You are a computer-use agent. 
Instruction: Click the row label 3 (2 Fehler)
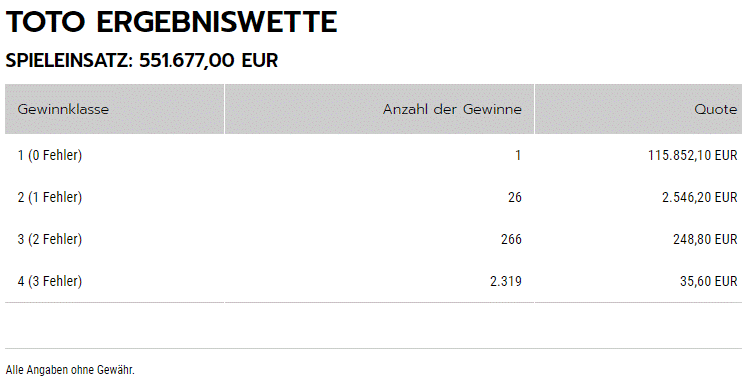[50, 239]
